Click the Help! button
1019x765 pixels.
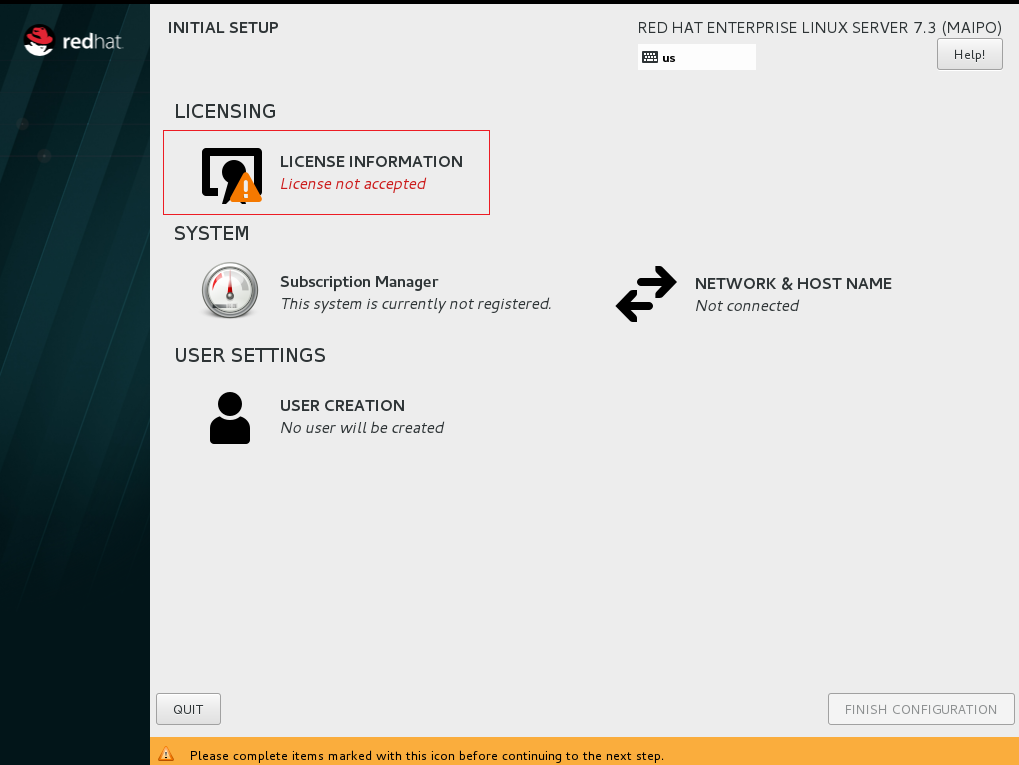tap(970, 55)
